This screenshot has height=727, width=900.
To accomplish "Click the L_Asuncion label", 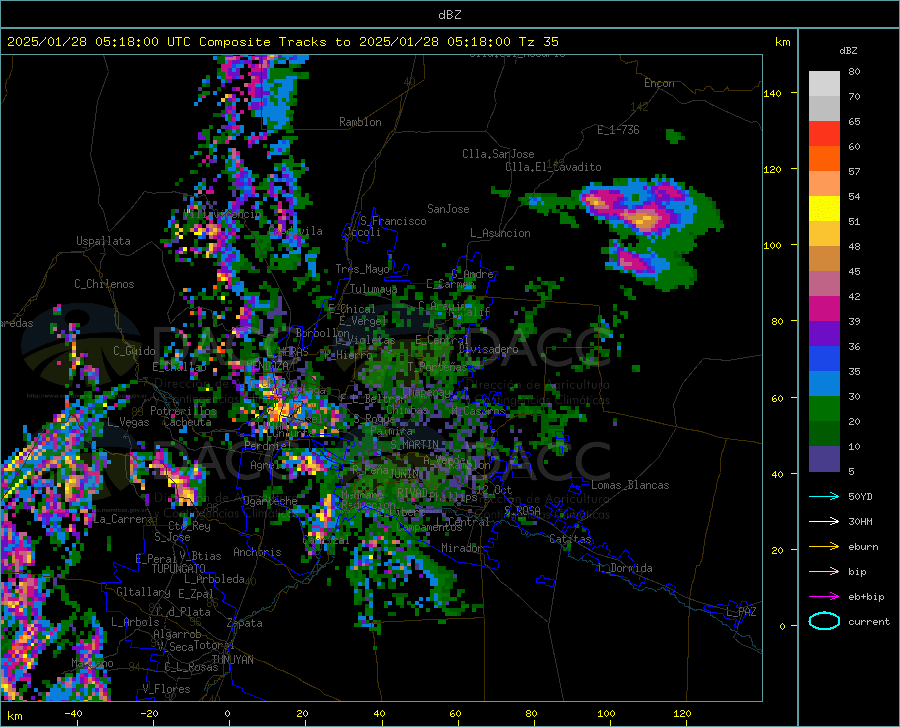I will pyautogui.click(x=500, y=233).
